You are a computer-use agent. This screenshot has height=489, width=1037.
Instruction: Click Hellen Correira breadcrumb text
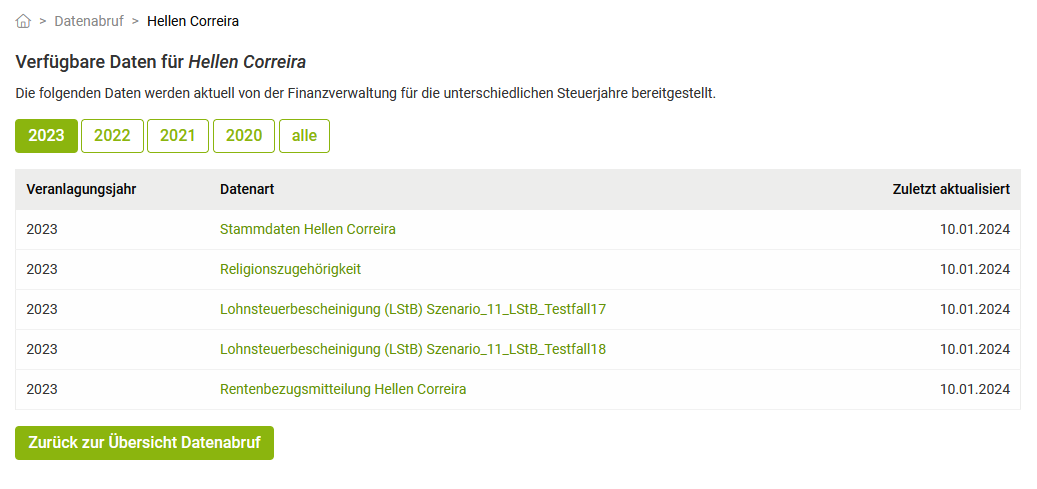point(193,21)
